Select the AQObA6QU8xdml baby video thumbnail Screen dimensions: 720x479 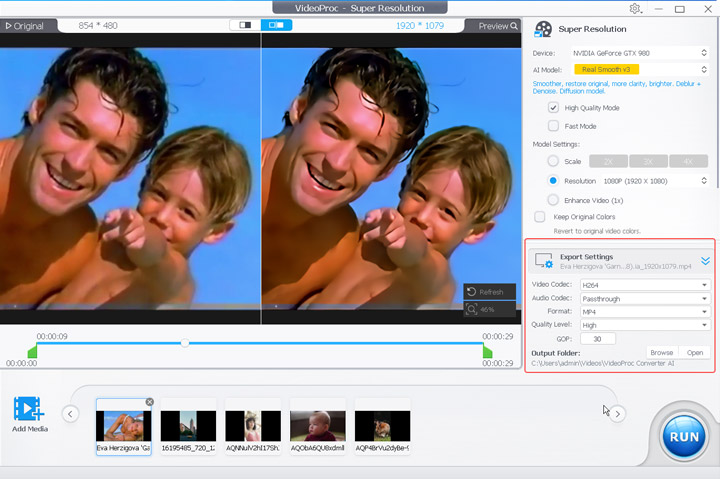[318, 426]
